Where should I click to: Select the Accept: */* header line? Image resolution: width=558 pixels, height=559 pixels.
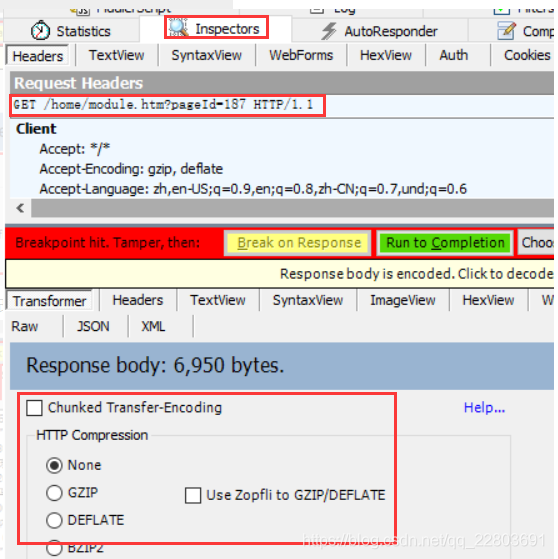coord(74,149)
